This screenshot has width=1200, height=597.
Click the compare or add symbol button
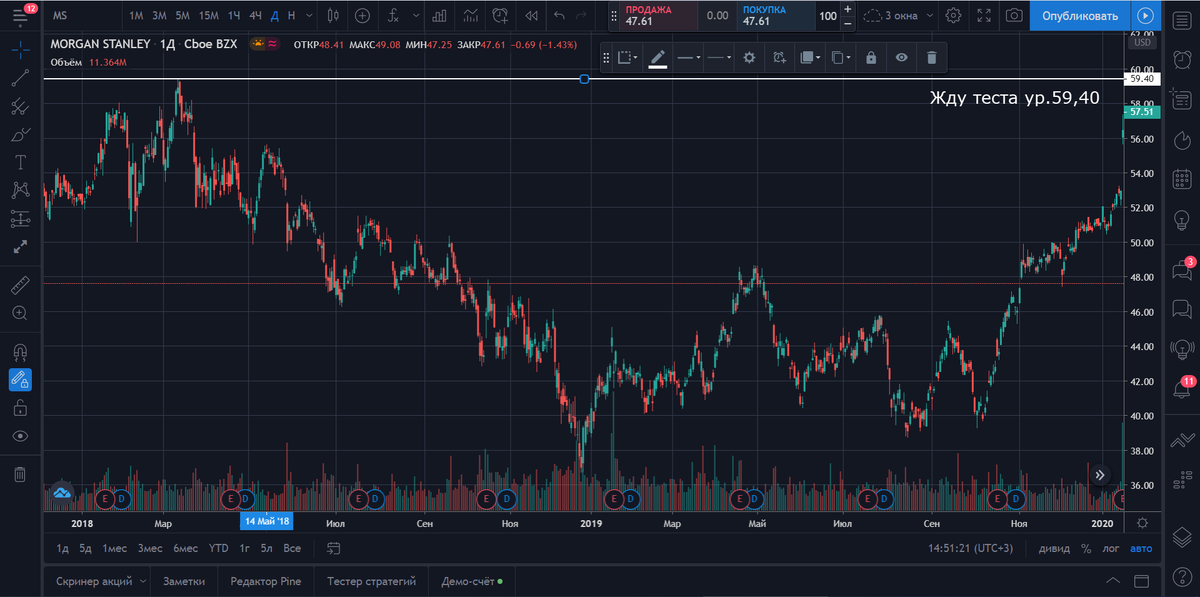(362, 16)
